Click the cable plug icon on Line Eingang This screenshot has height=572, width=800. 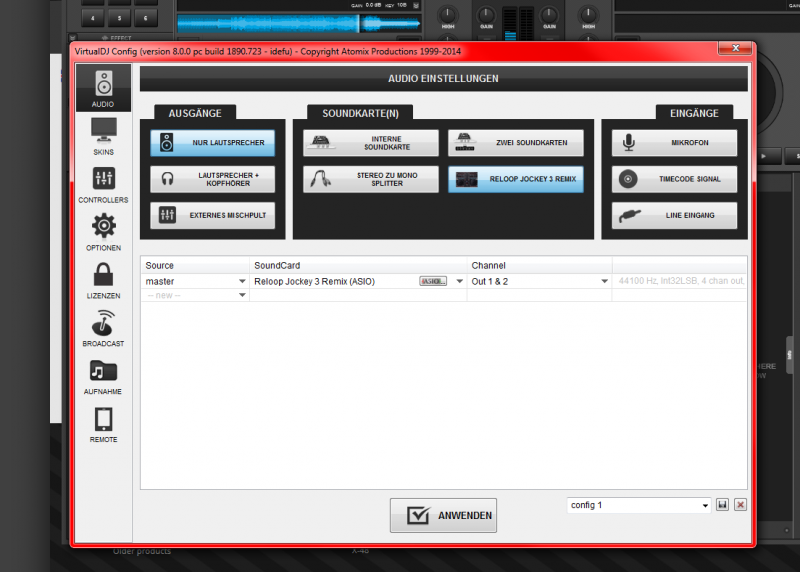[630, 216]
